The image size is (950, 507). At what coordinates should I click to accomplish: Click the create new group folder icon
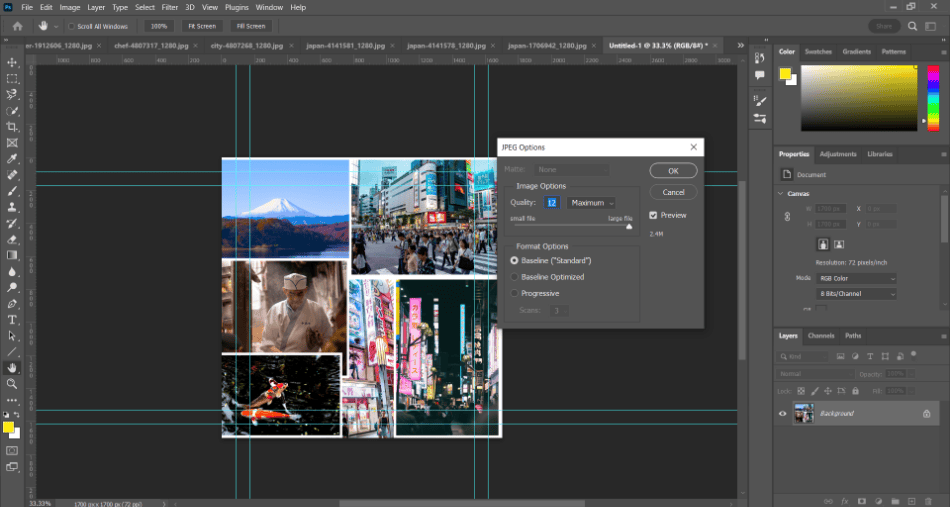click(895, 501)
